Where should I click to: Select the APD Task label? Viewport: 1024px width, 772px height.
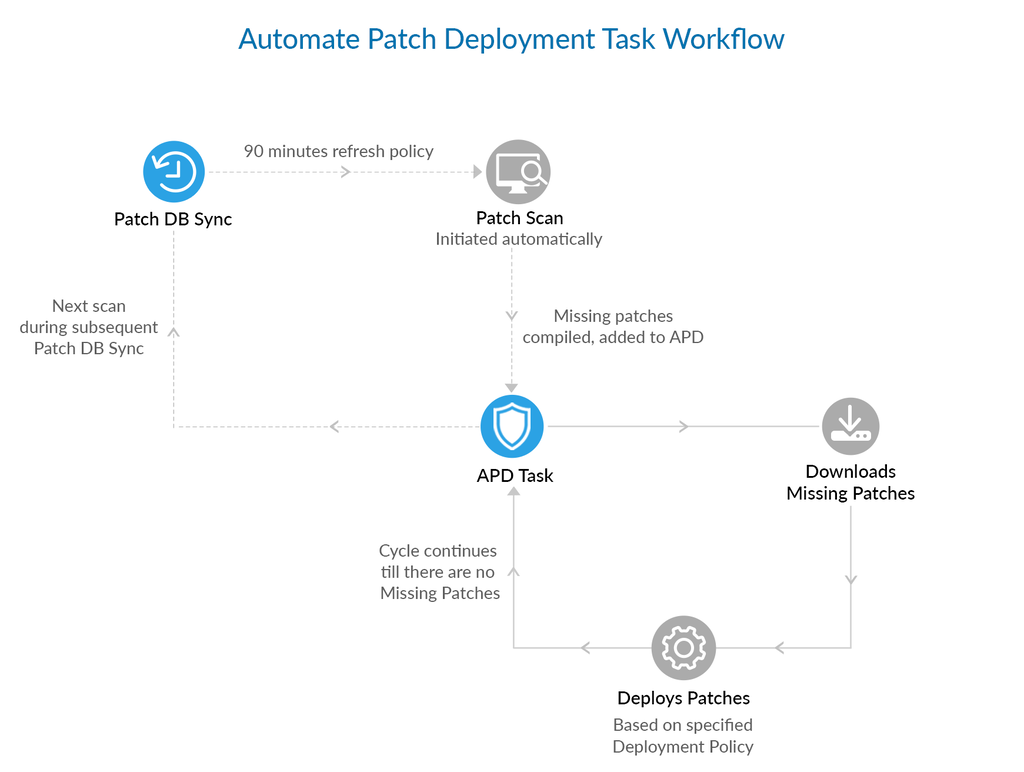point(514,475)
